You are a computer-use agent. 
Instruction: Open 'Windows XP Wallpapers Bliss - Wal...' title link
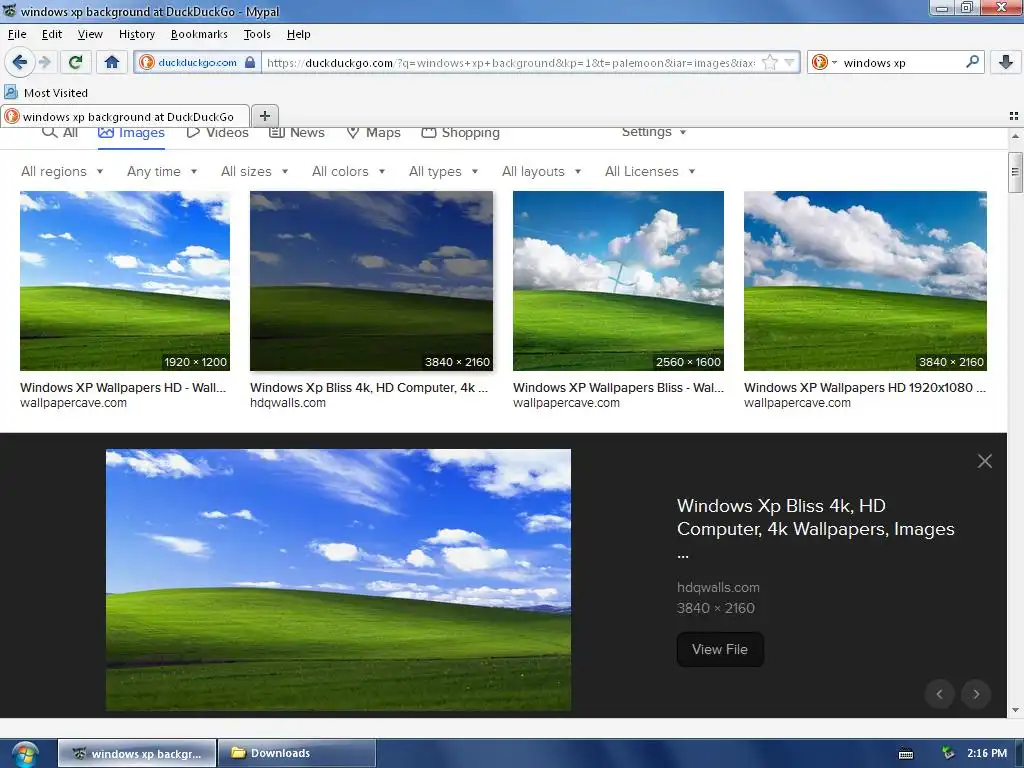(618, 387)
